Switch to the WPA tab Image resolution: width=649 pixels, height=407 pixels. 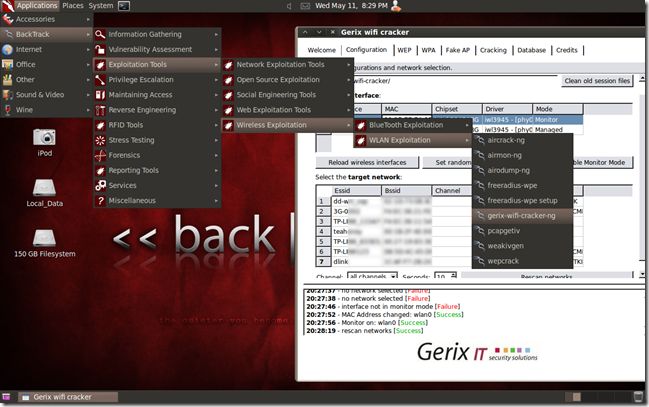[x=428, y=50]
